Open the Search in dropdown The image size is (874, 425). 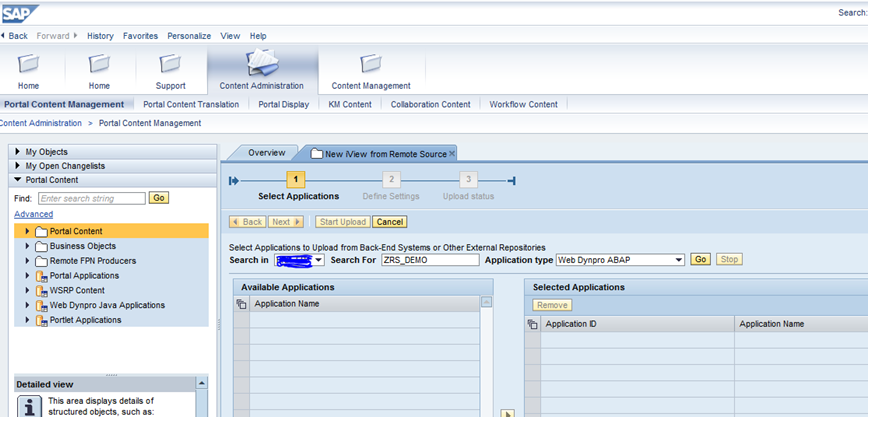click(319, 260)
